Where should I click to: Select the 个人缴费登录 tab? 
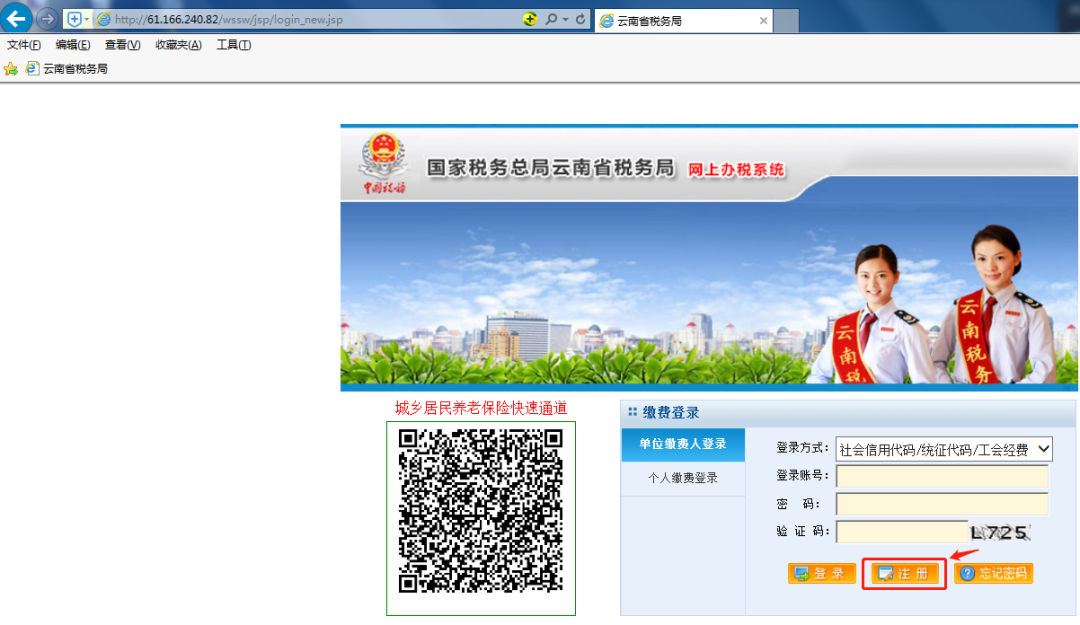pos(683,478)
